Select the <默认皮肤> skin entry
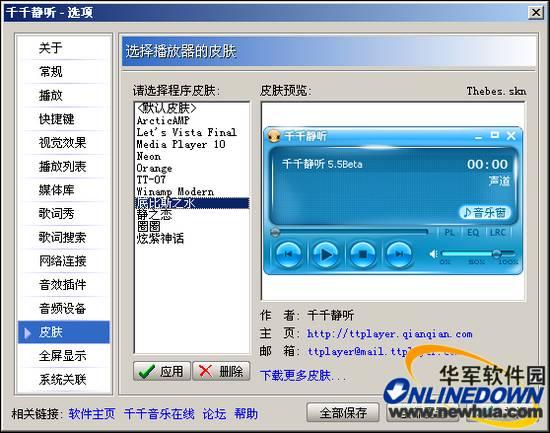 coord(192,108)
